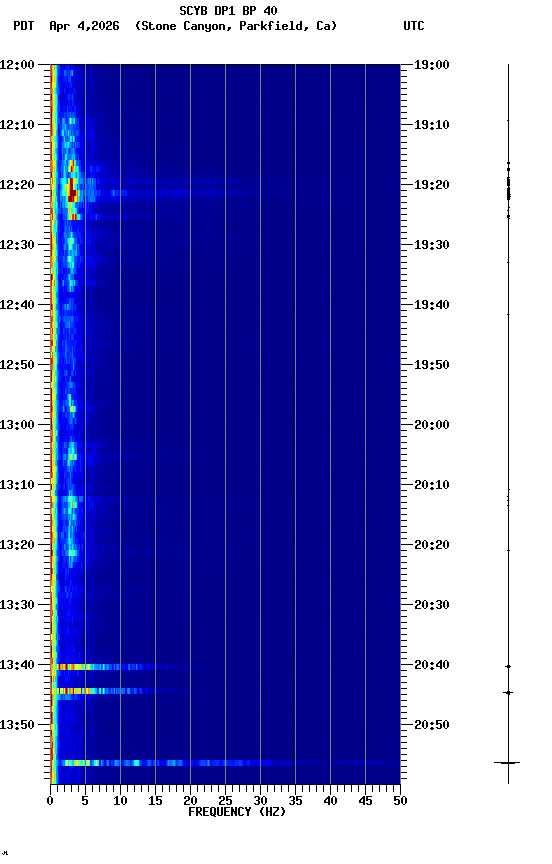
Task: Click the 12:20 PDT time label
Action: pos(17,185)
